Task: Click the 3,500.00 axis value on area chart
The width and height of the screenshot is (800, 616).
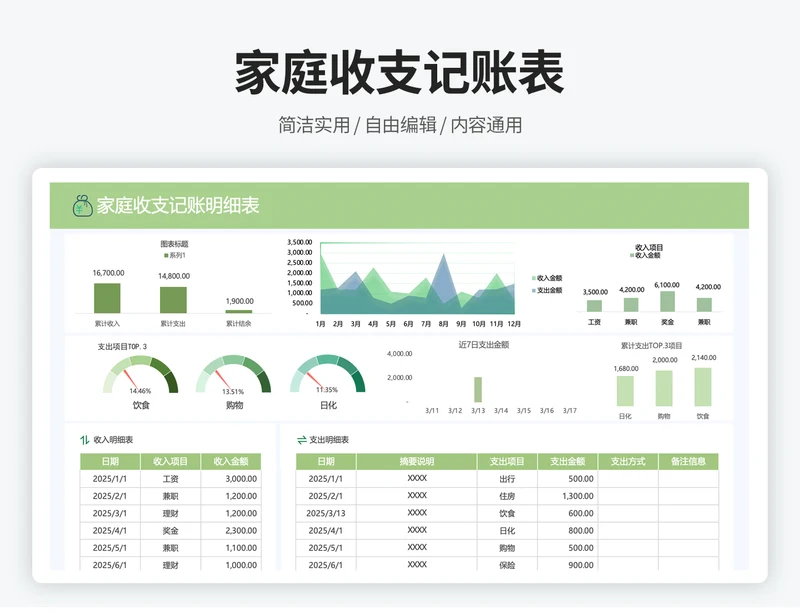Action: [299, 242]
